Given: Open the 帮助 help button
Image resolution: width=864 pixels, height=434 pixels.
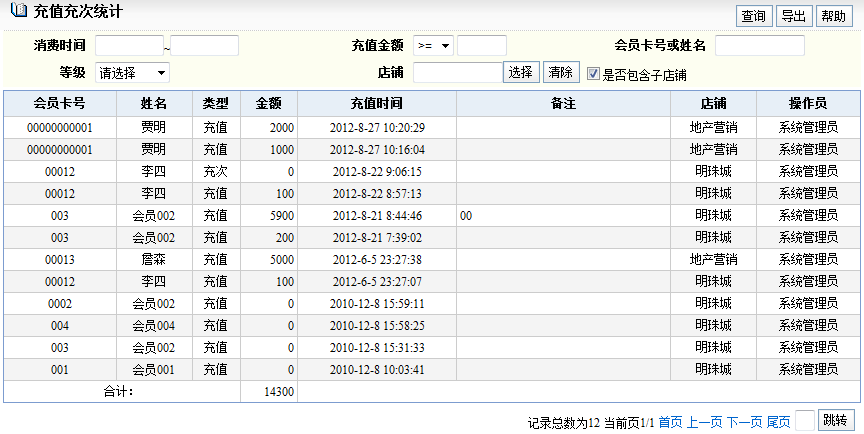Looking at the screenshot, I should coord(832,16).
